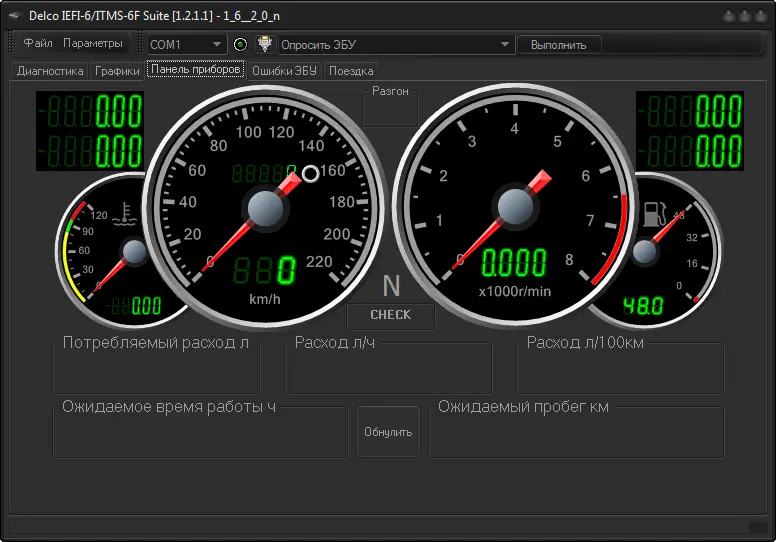Screen dimensions: 776x542
Task: Switch to the Диагностика tab
Action: (49, 71)
